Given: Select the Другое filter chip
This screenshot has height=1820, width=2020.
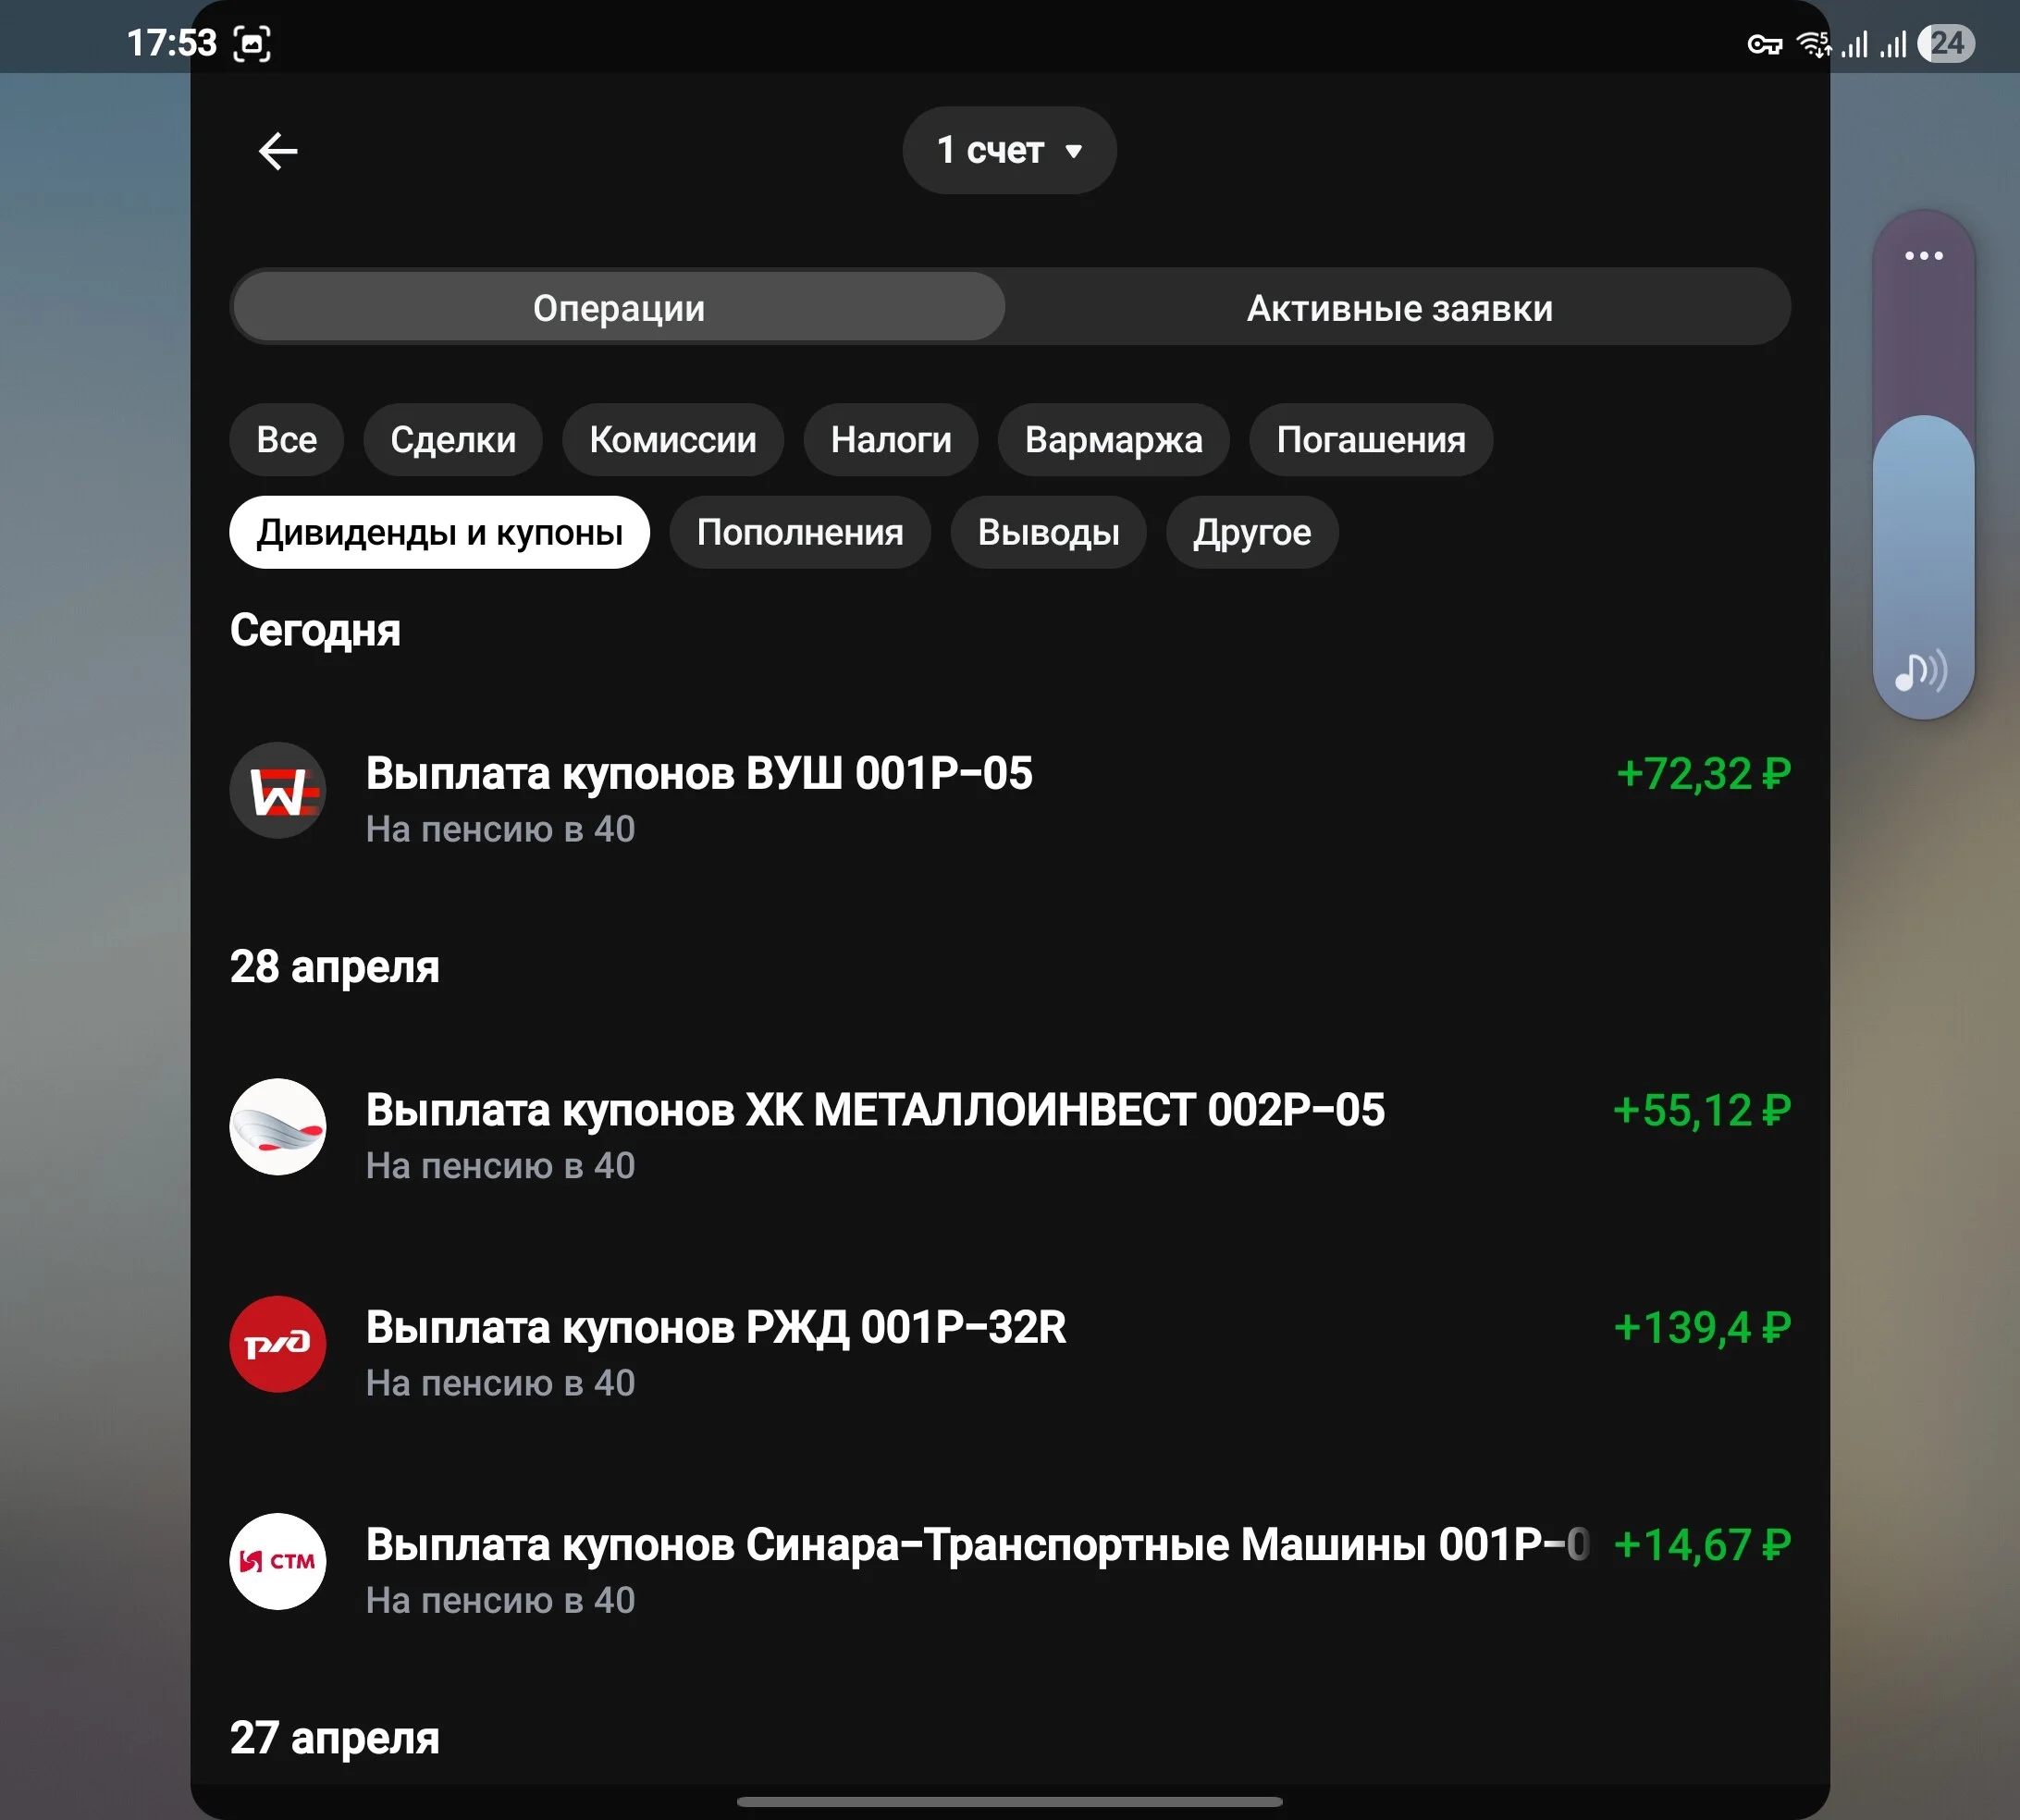Looking at the screenshot, I should pos(1252,532).
